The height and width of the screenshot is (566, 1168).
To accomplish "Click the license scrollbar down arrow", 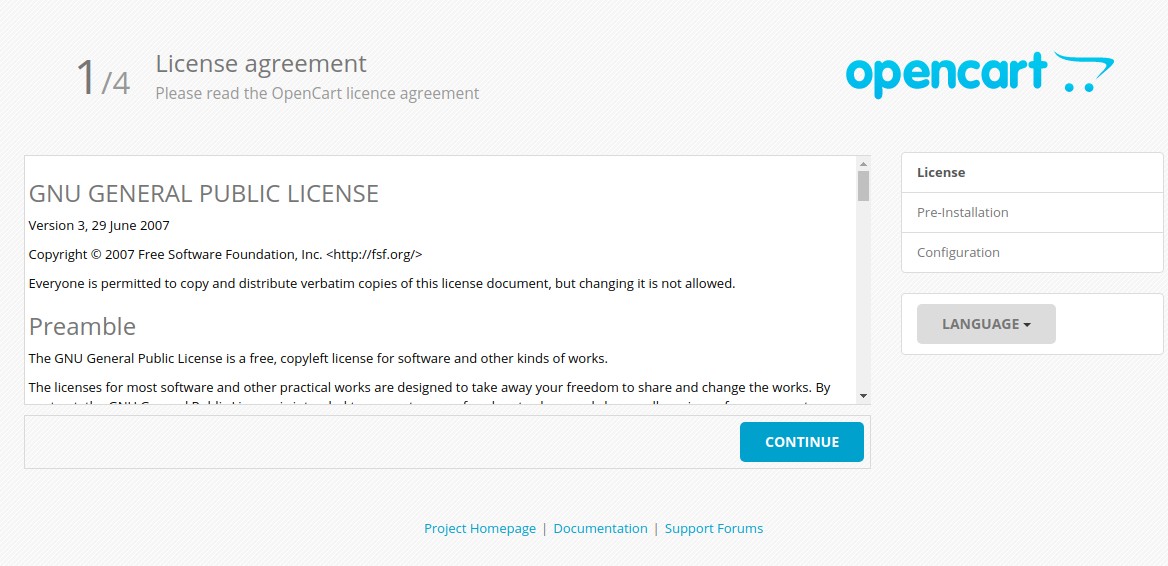I will point(863,395).
